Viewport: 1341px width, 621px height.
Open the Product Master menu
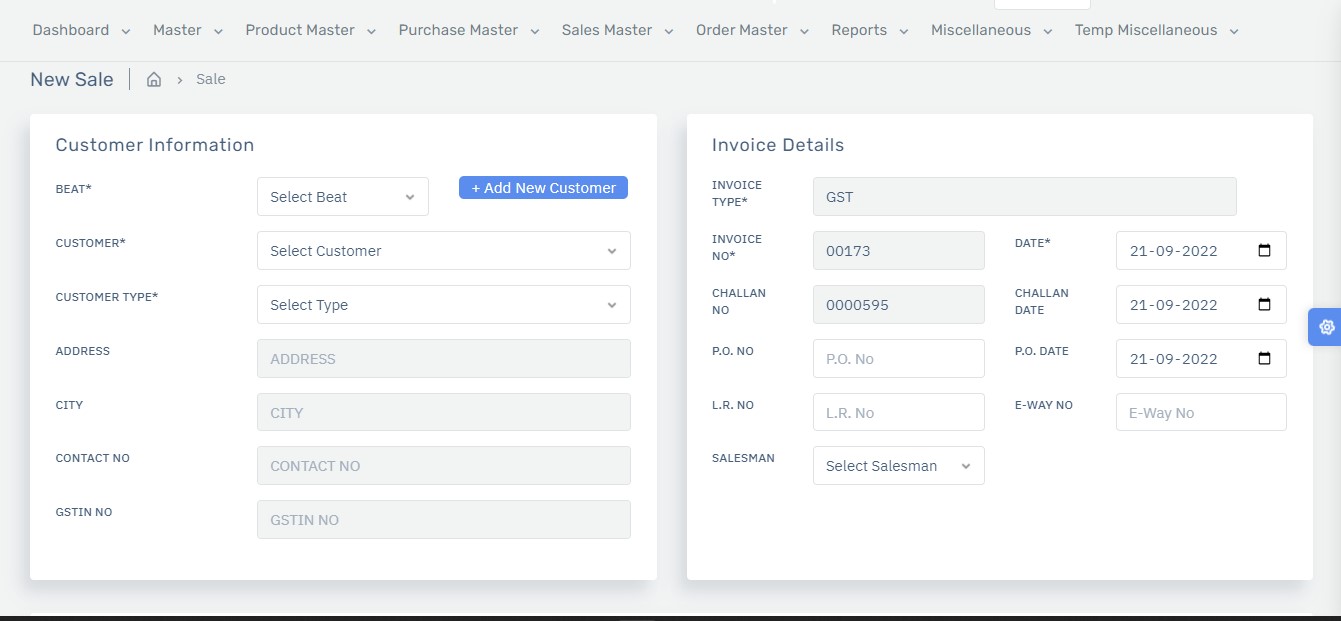(310, 30)
